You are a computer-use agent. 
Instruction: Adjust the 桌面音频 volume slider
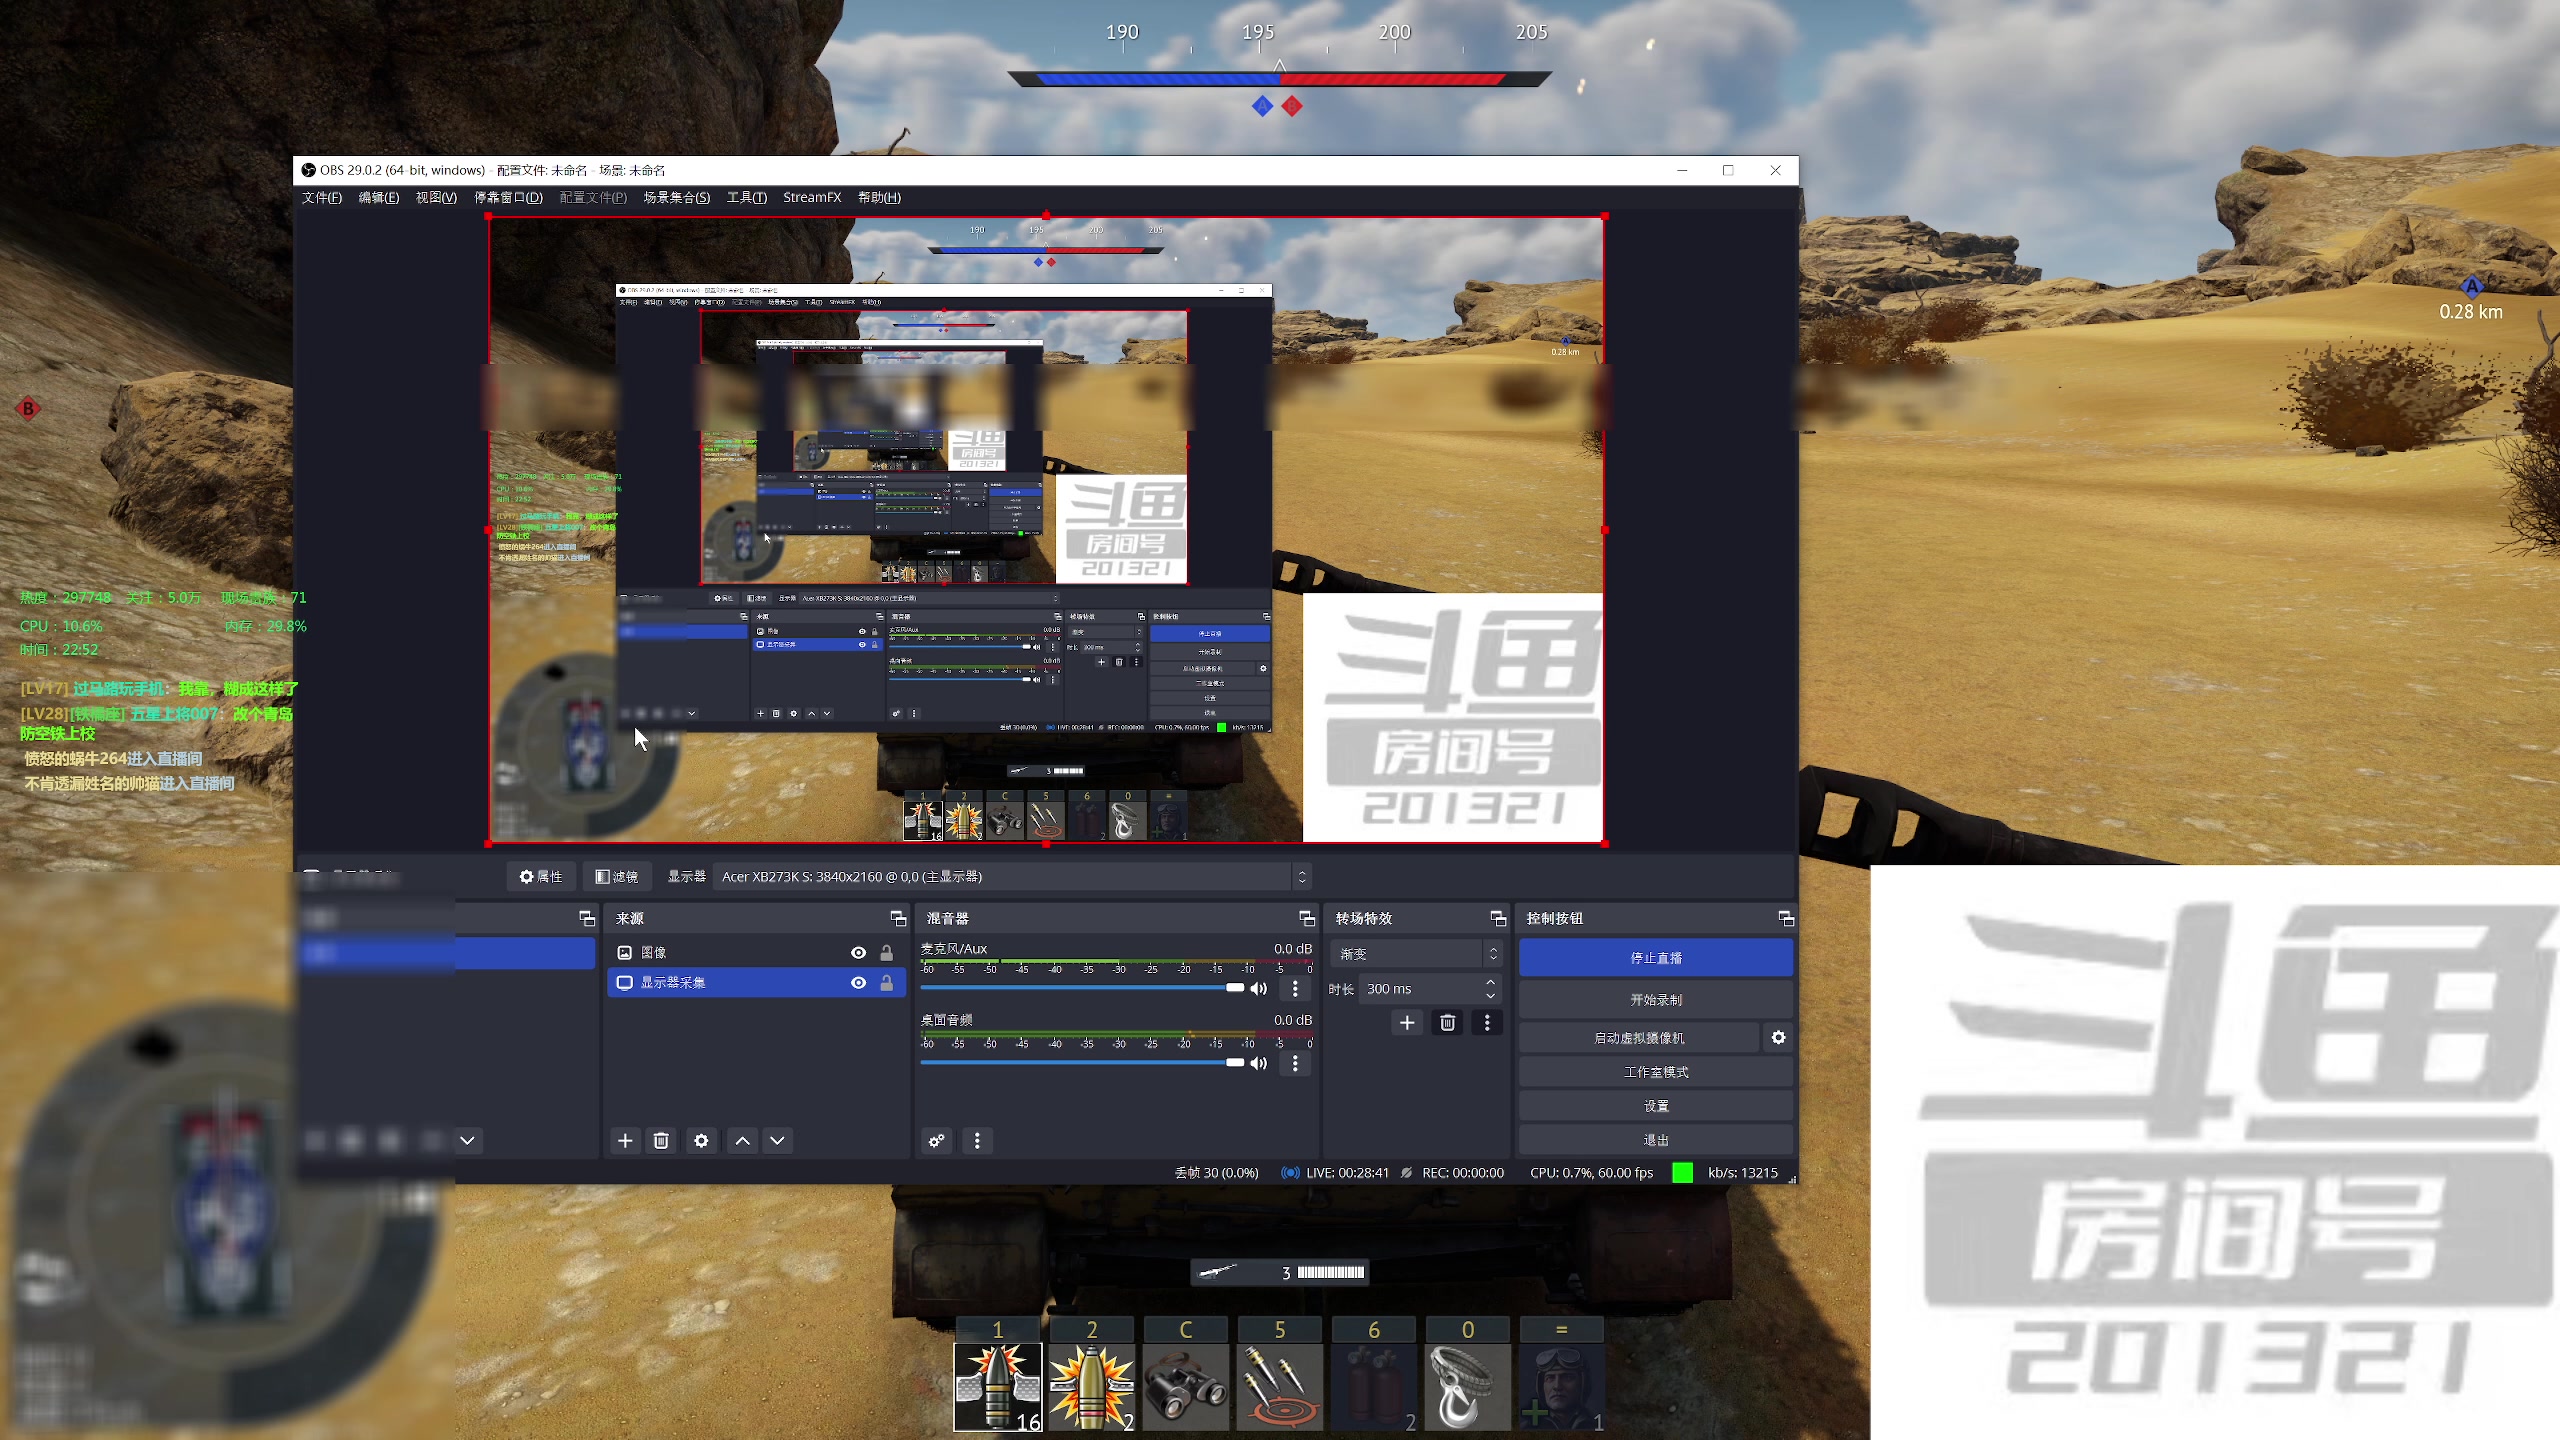click(1235, 1063)
